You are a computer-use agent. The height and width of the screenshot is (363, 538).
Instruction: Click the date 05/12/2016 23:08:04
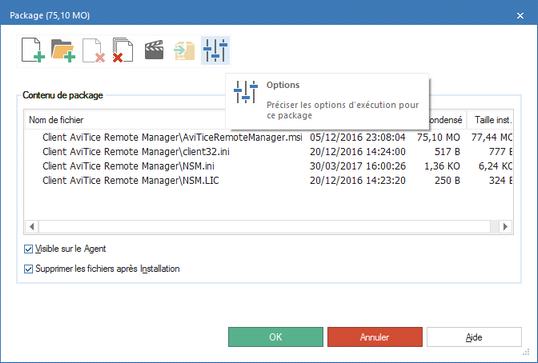click(358, 137)
